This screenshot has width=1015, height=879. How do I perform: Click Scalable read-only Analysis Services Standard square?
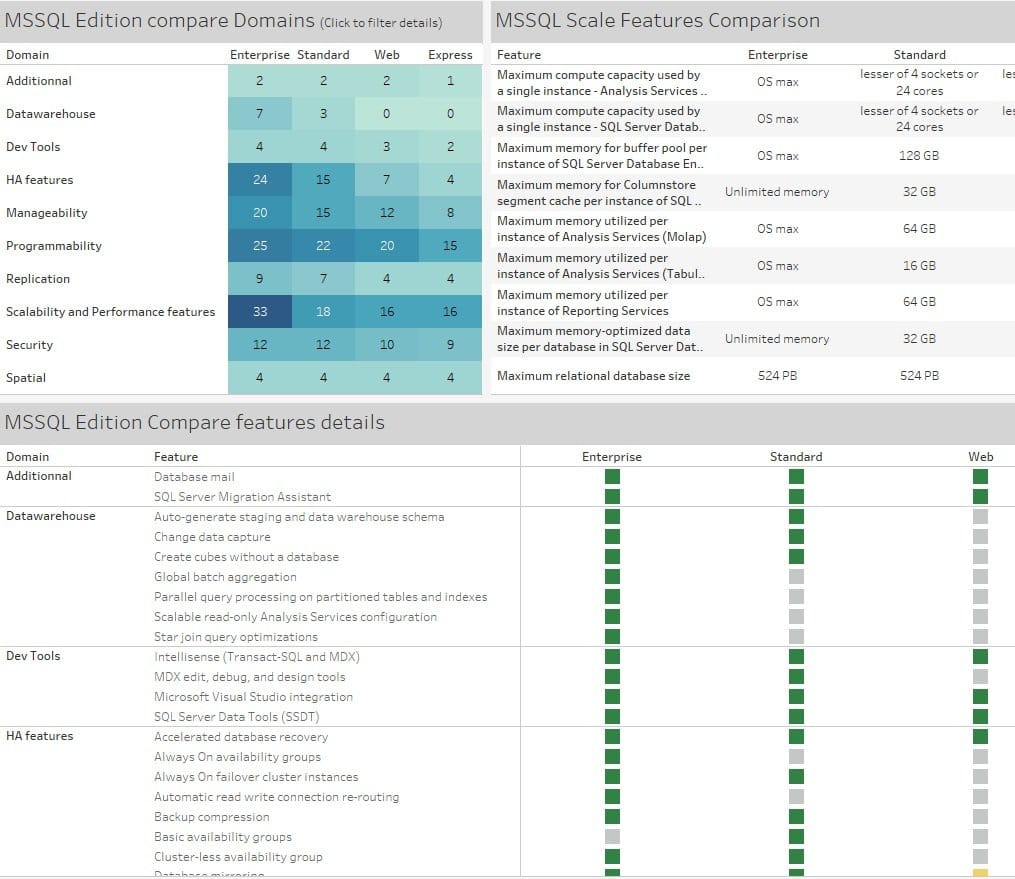coord(796,616)
